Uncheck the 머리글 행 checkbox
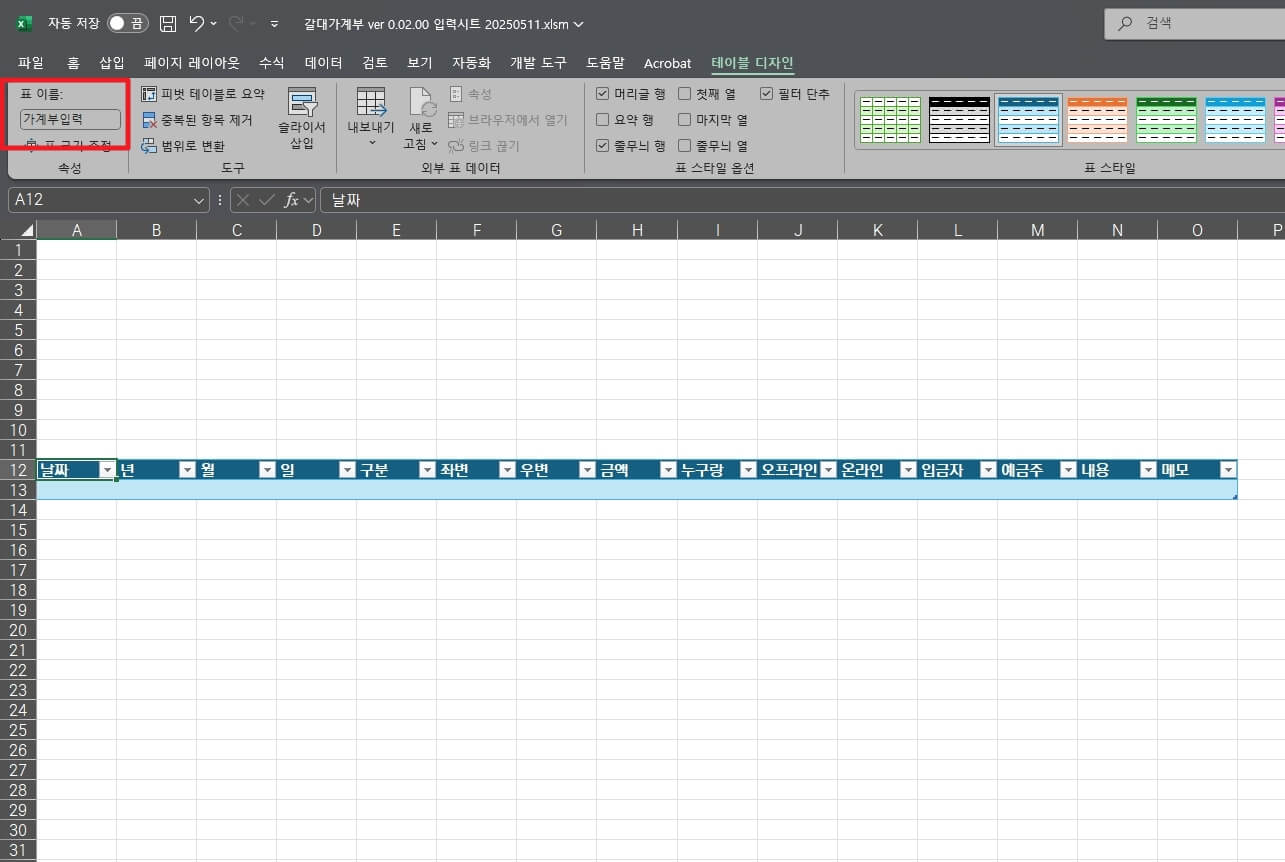 [603, 94]
